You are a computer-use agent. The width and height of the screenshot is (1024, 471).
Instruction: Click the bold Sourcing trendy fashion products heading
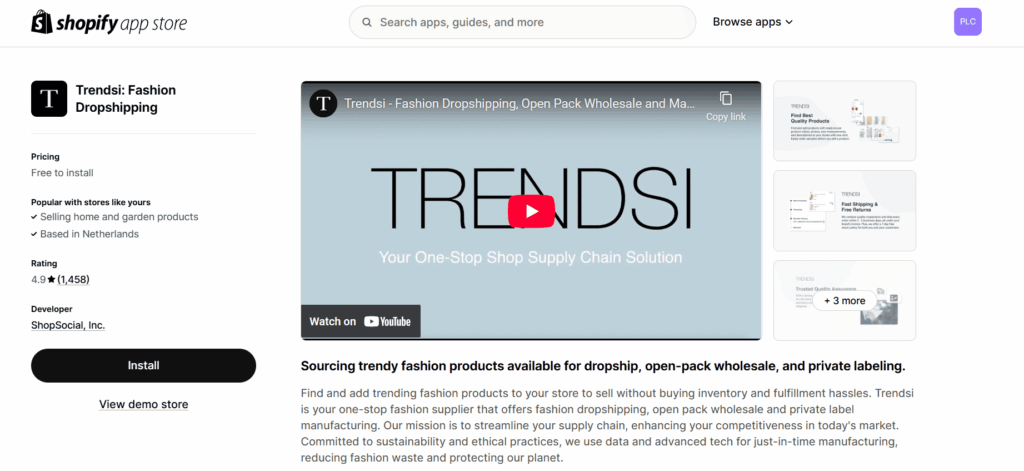tap(603, 366)
